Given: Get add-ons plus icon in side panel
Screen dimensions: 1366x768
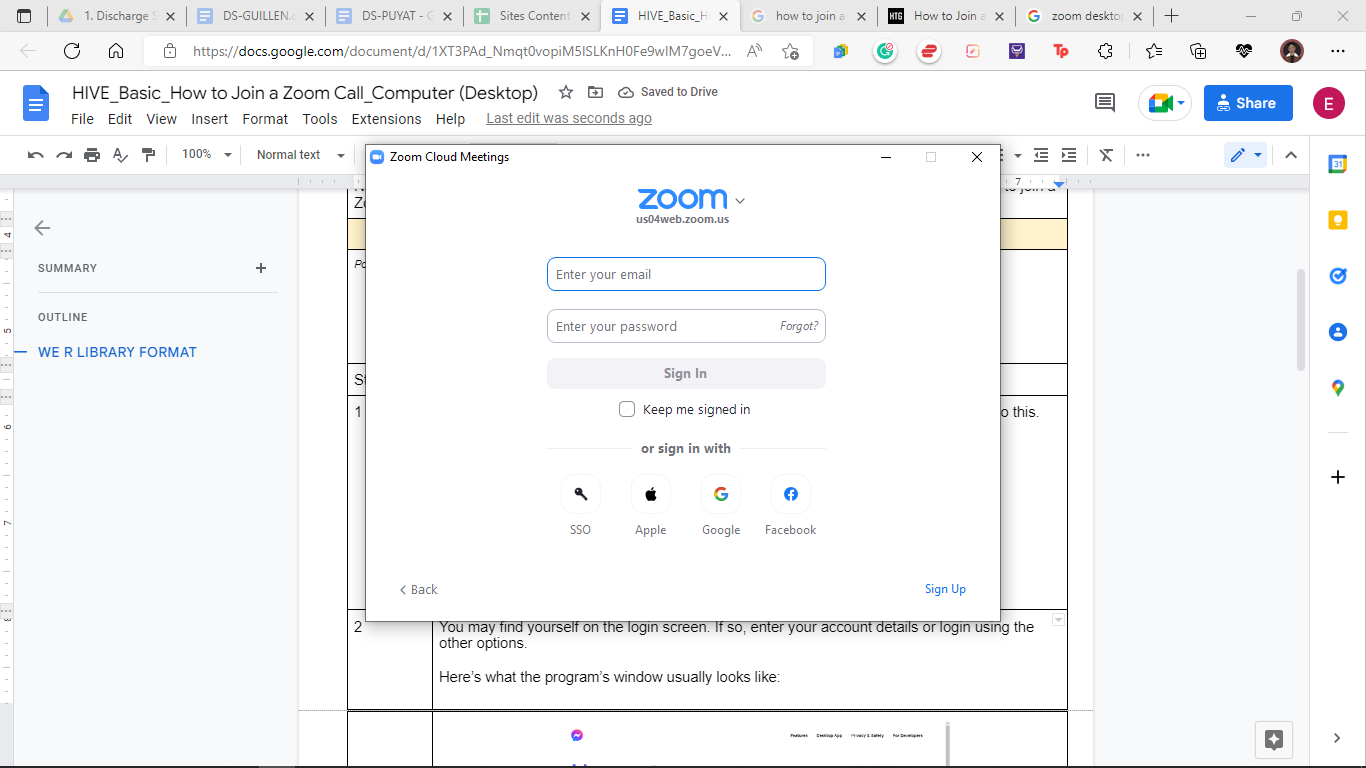Looking at the screenshot, I should [x=1338, y=477].
